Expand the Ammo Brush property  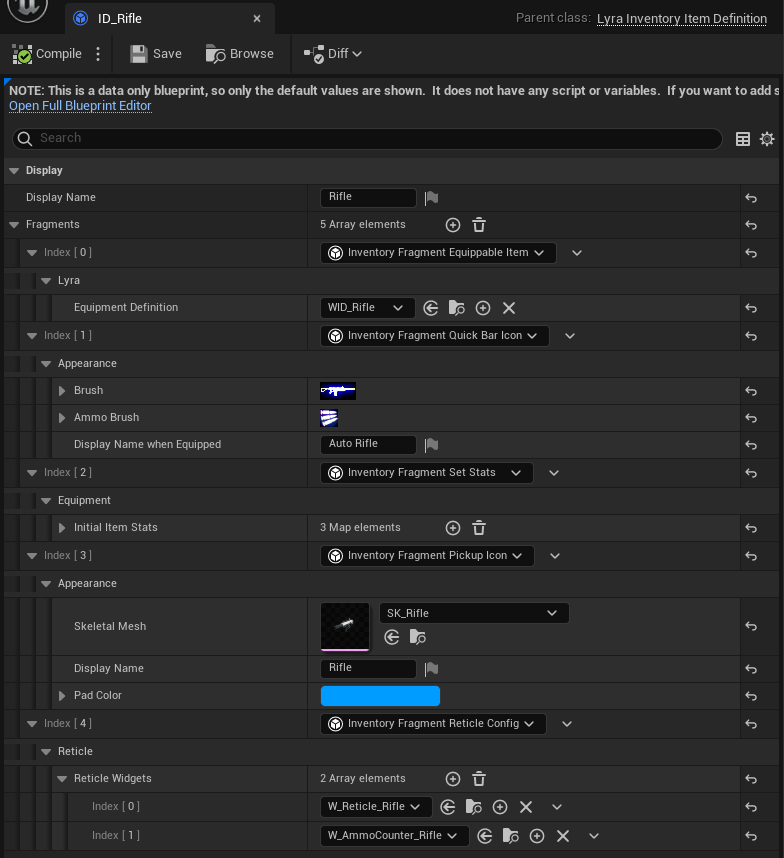coord(62,418)
